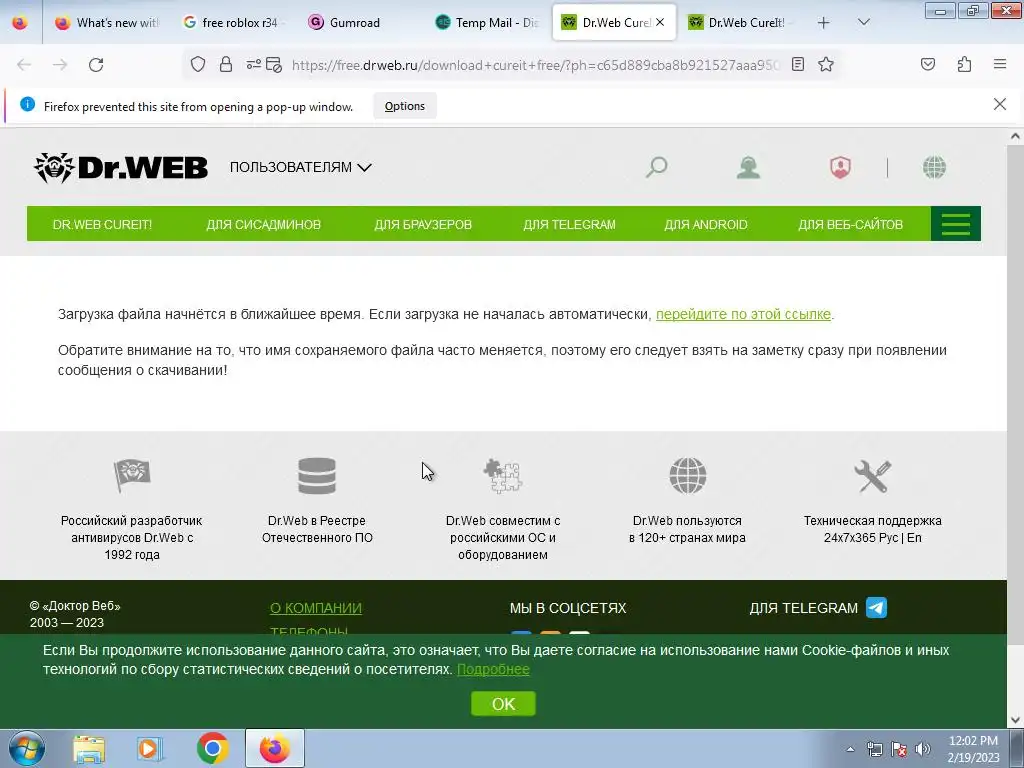Switch to the Gumroad tab

355,23
